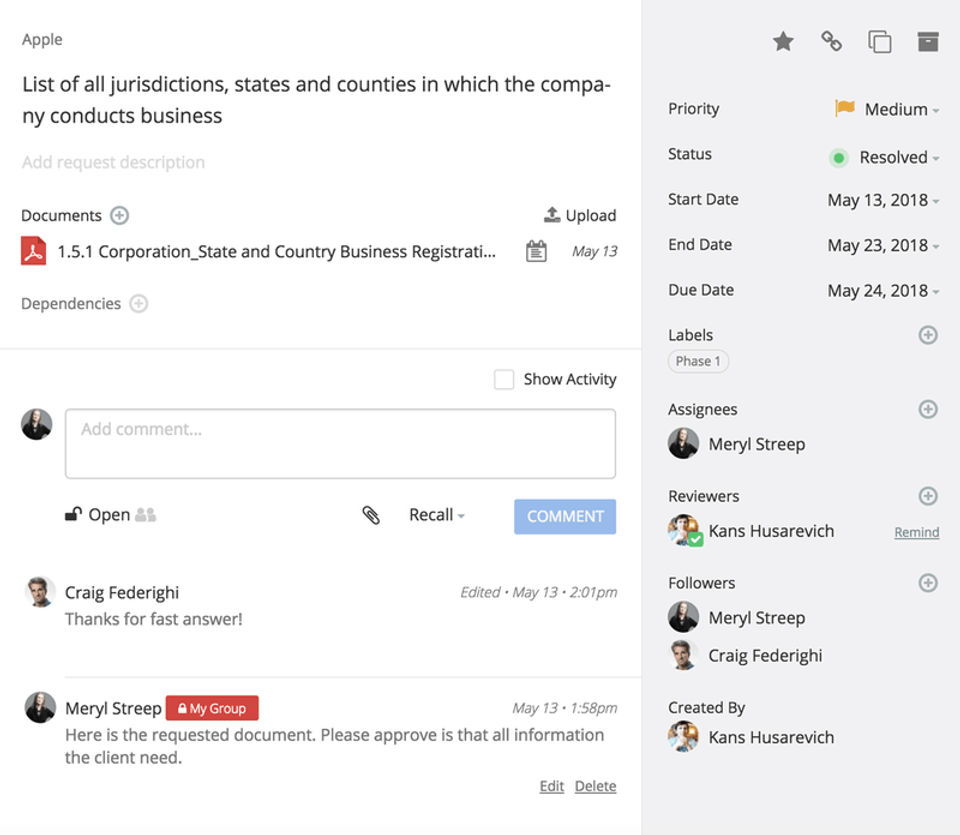
Task: Click the paperclip attachment icon
Action: [x=371, y=515]
